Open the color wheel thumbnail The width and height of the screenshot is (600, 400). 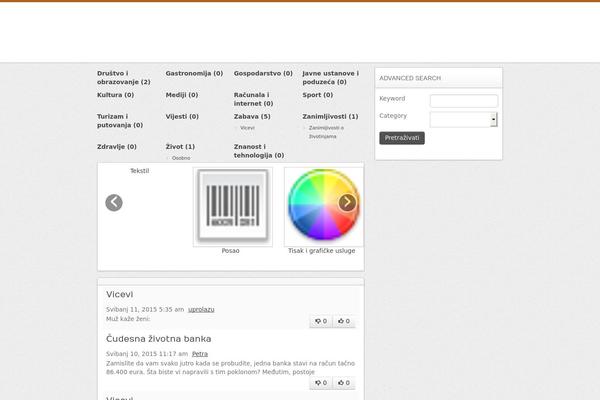tap(324, 207)
